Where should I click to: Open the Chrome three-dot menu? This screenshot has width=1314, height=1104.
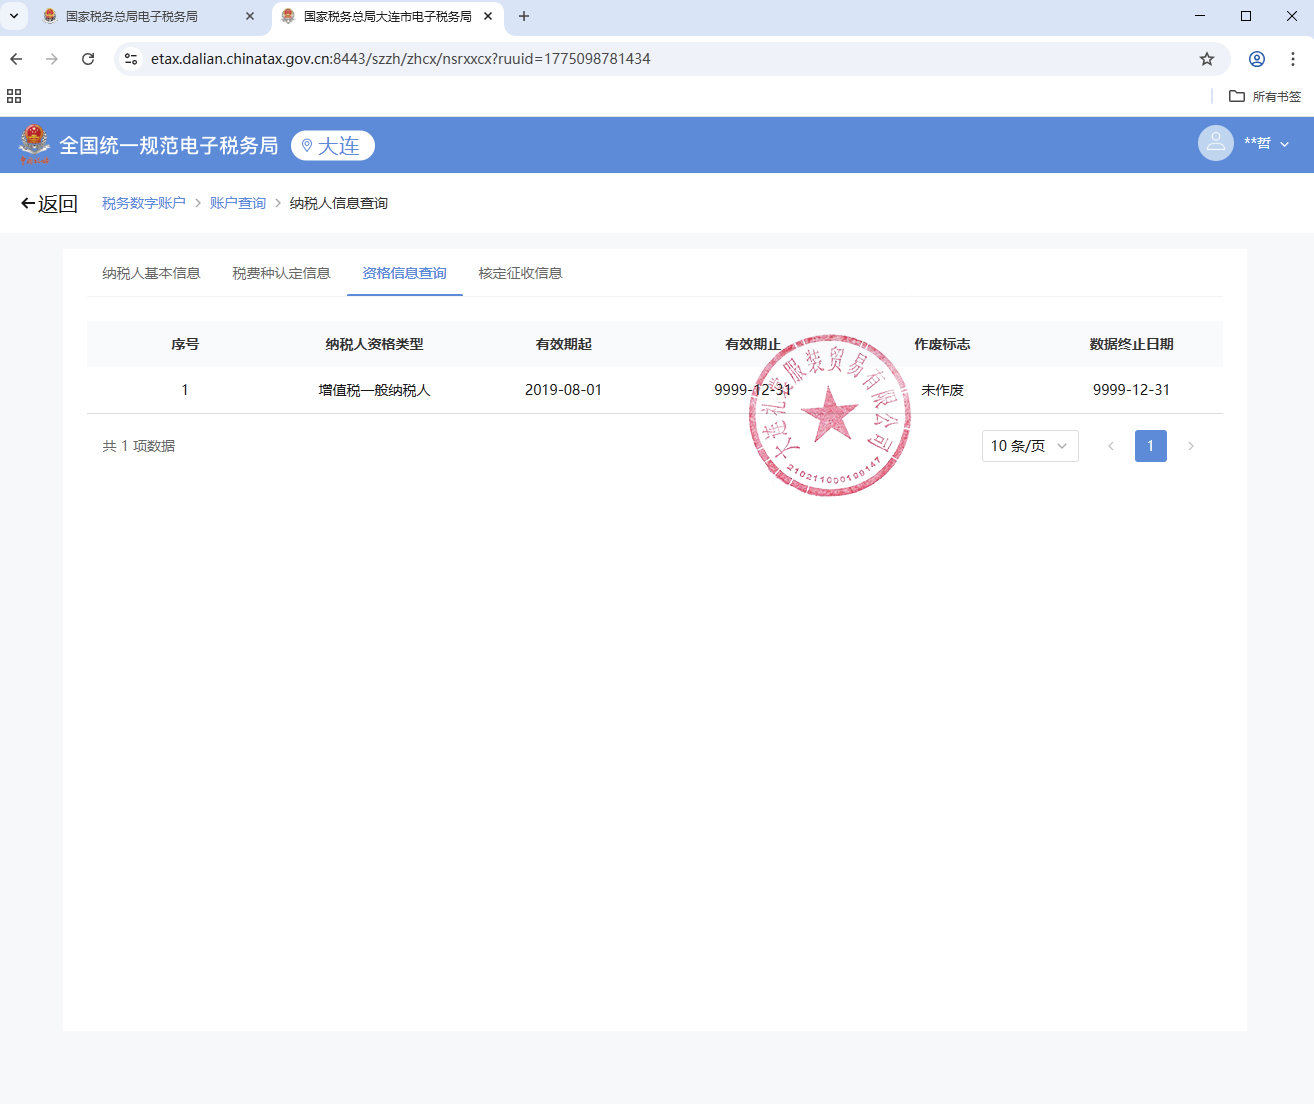(x=1293, y=59)
